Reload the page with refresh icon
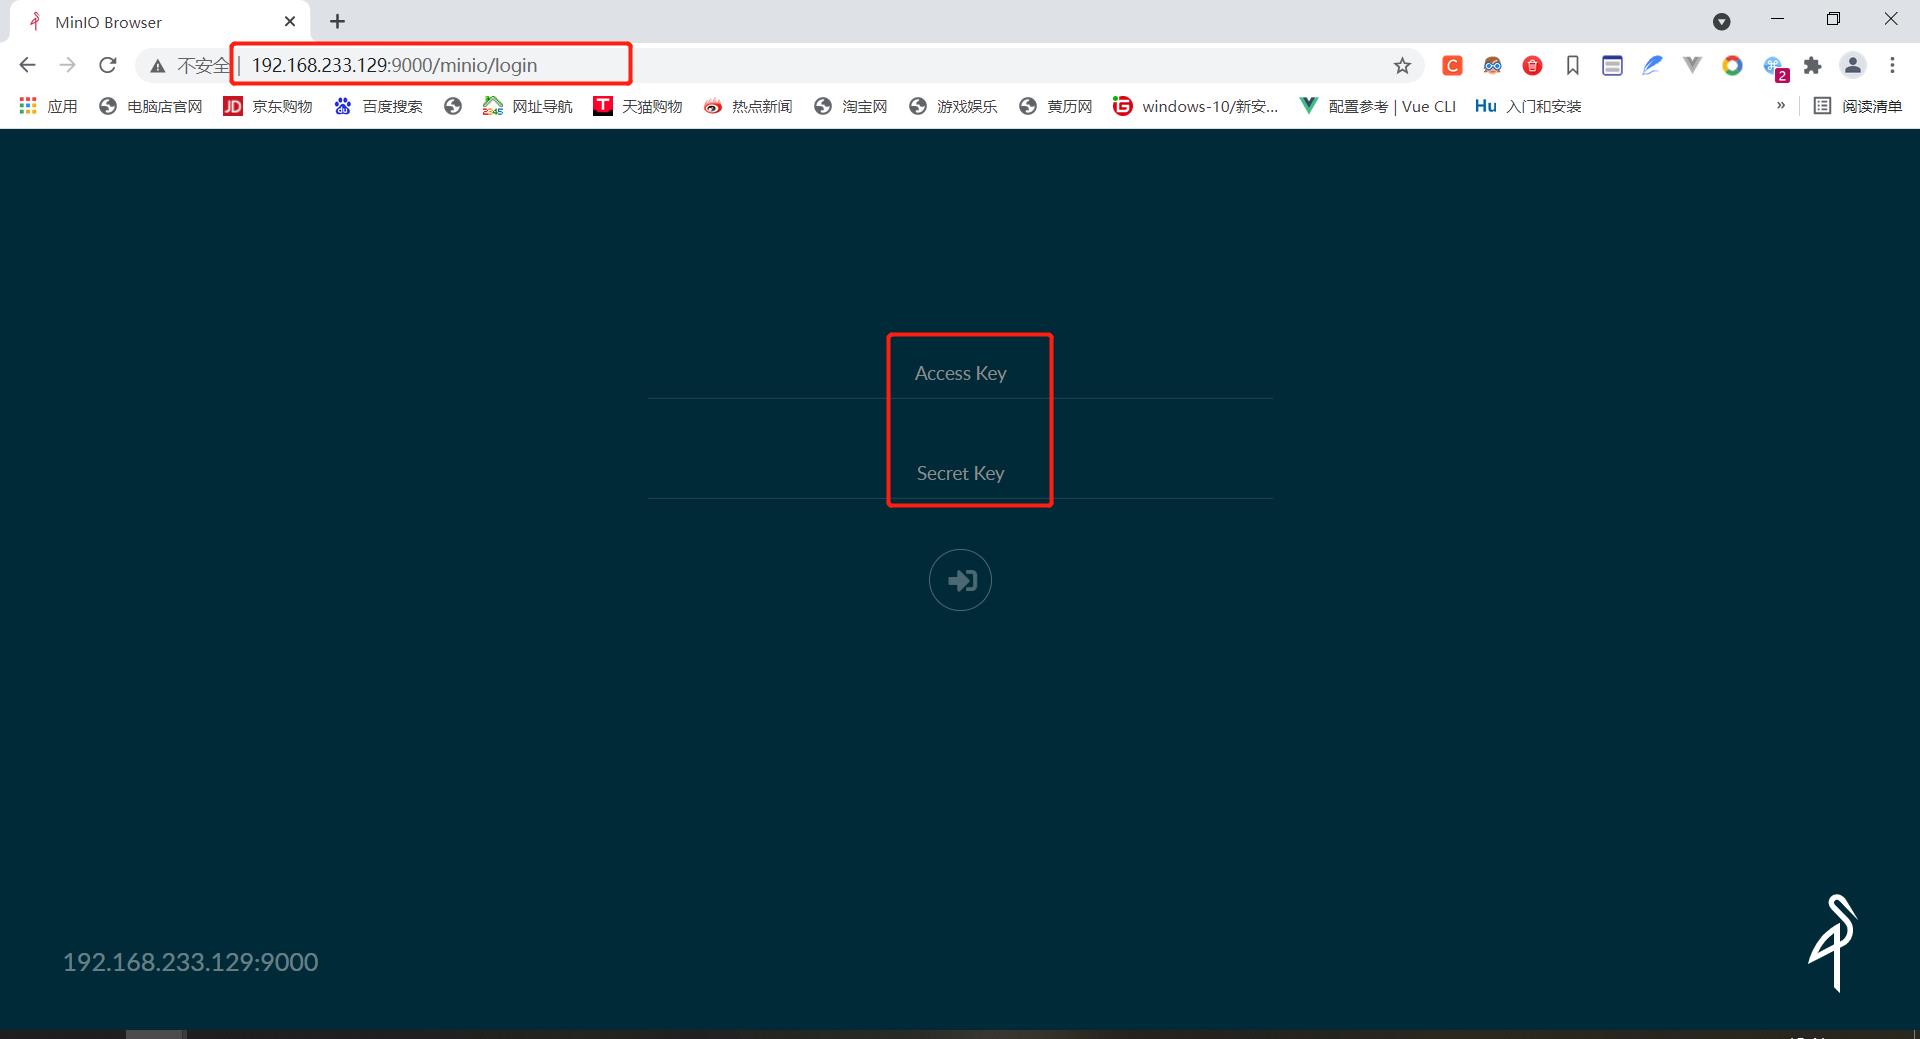The width and height of the screenshot is (1920, 1039). [108, 65]
